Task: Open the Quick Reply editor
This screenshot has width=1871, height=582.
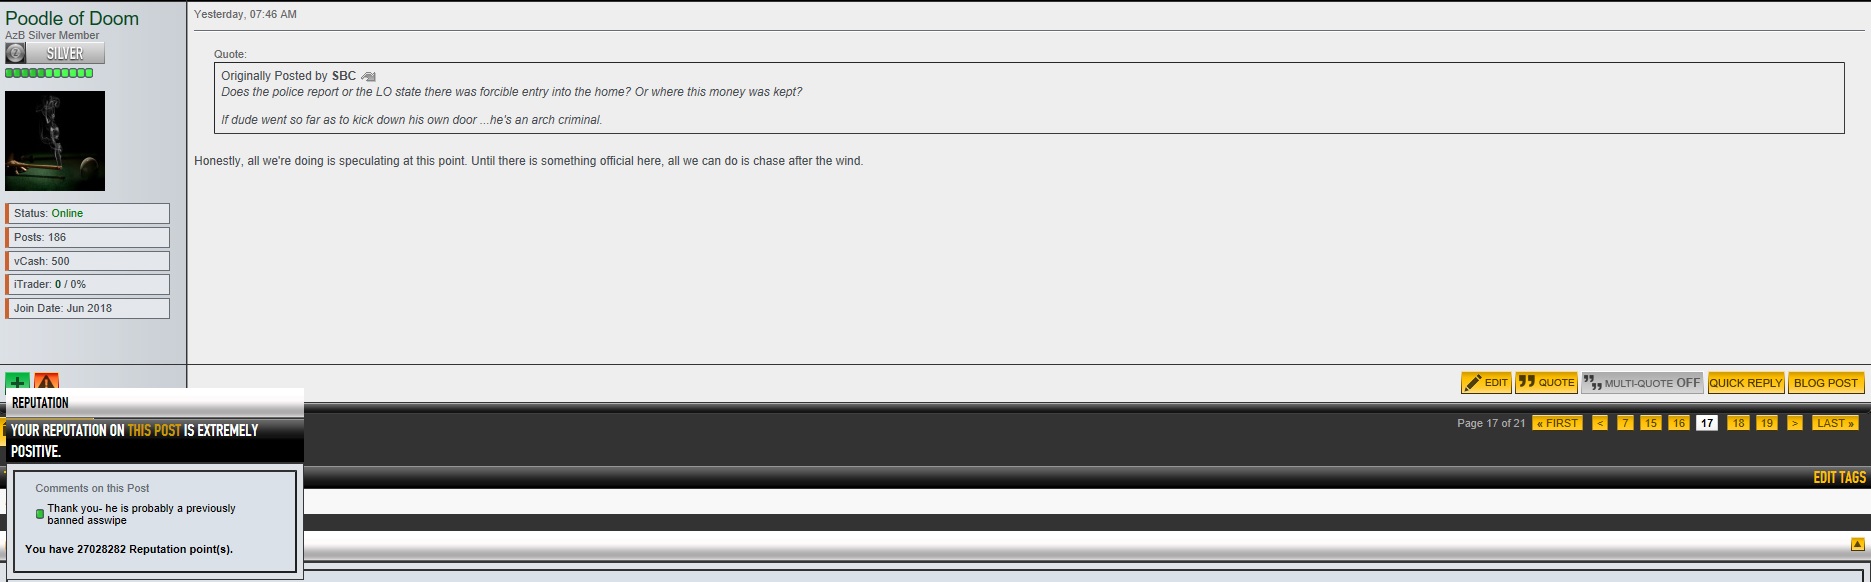Action: click(1746, 383)
